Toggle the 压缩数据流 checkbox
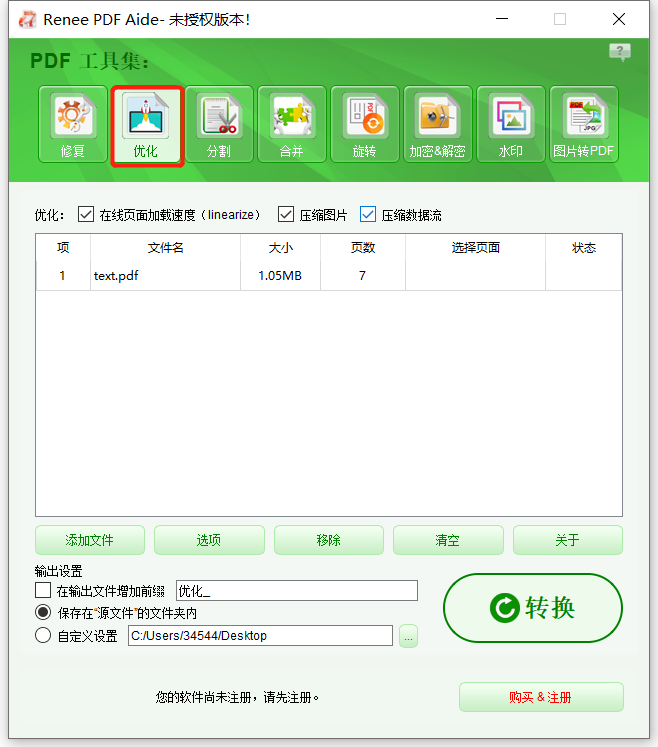 click(x=368, y=214)
